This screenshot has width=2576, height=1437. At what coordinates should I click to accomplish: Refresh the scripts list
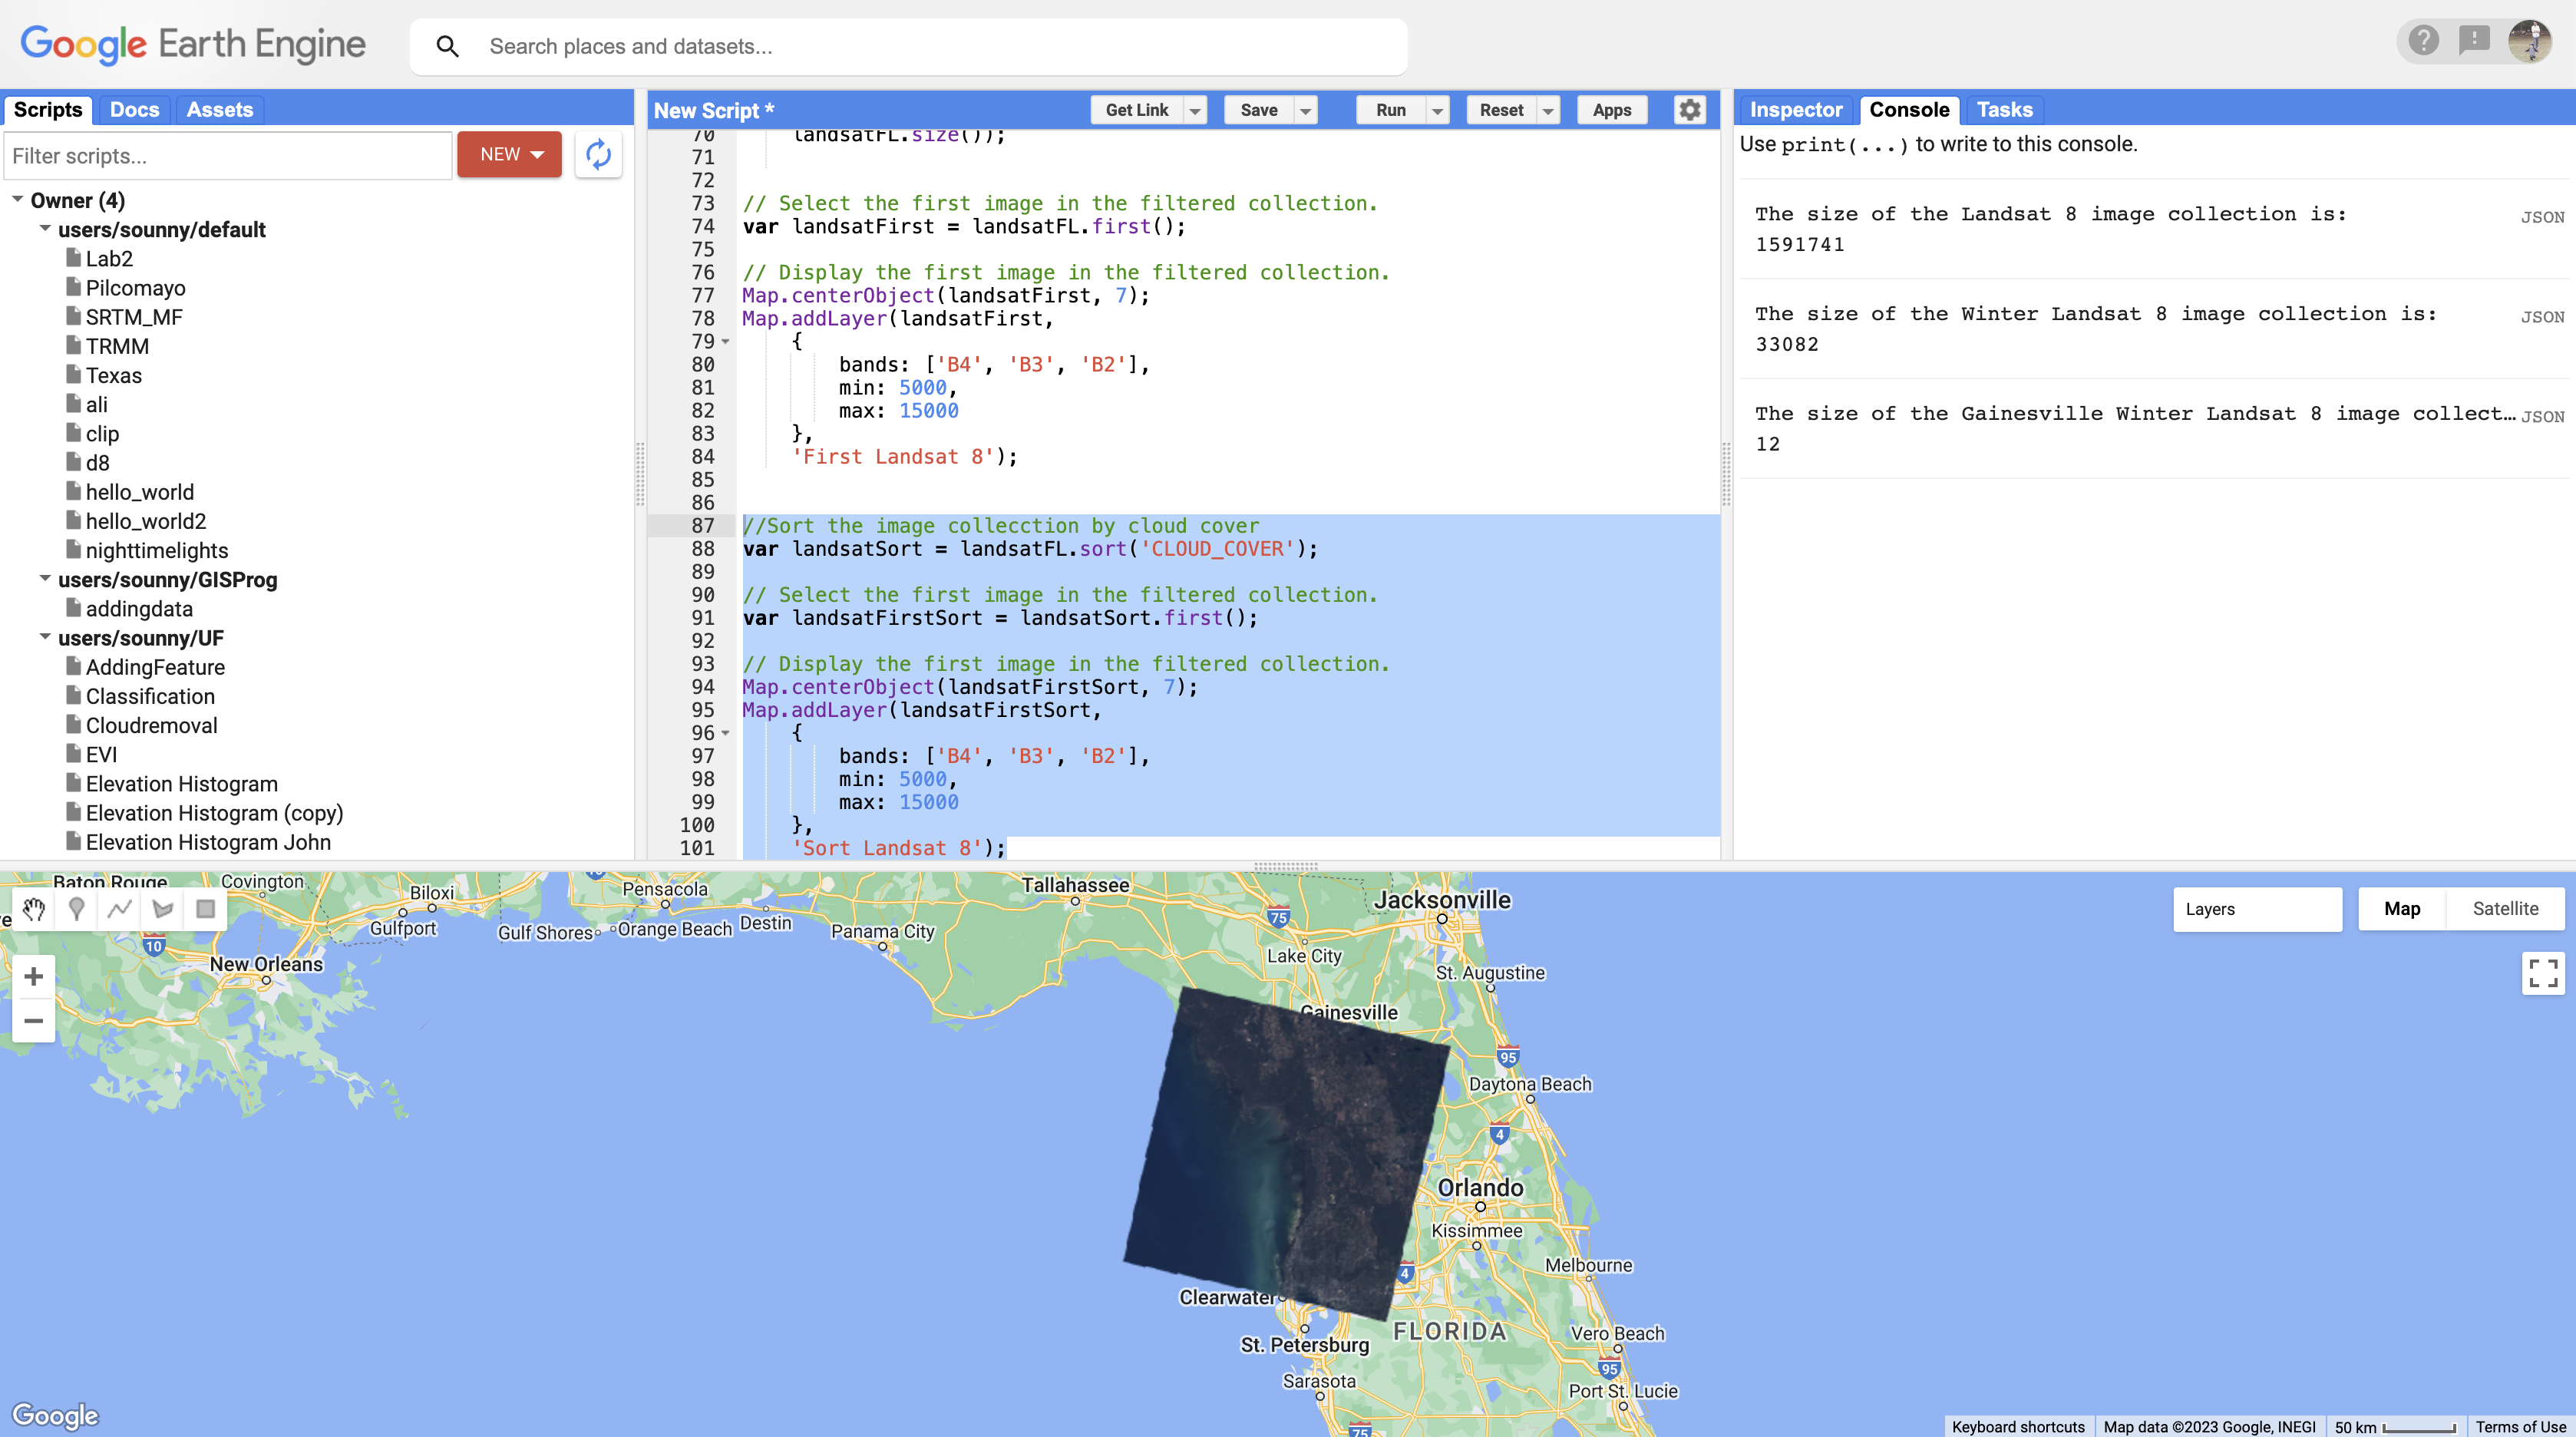click(598, 154)
